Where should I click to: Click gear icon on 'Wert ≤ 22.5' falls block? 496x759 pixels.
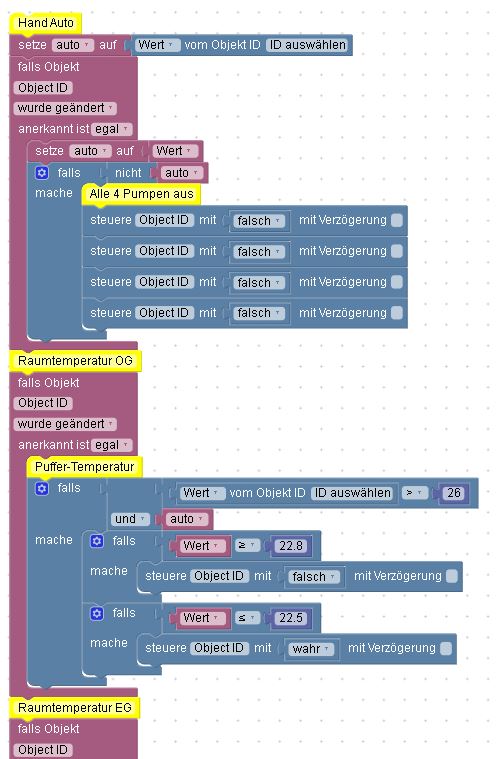97,613
